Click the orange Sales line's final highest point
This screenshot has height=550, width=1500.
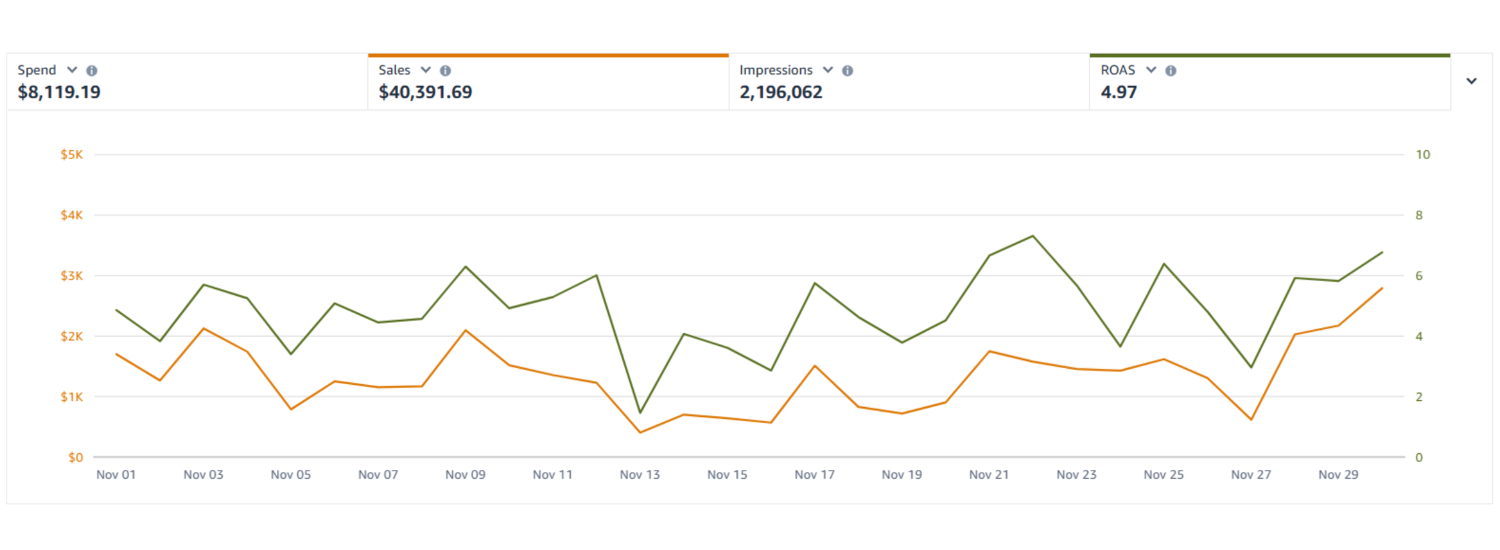(1382, 288)
